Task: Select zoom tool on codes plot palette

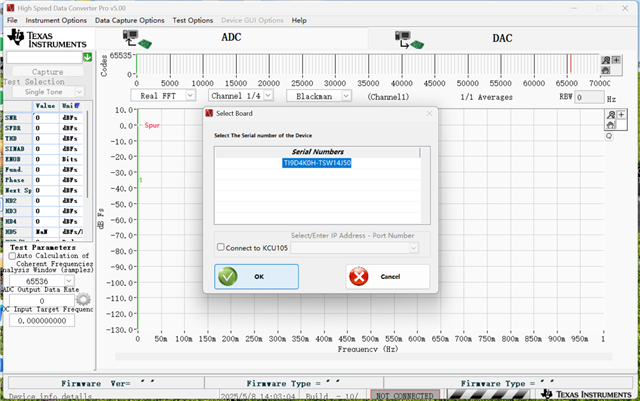Action: tap(606, 60)
